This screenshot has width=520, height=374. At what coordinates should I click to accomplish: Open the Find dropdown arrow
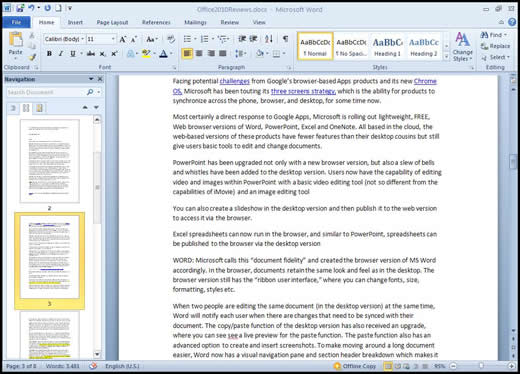click(505, 35)
